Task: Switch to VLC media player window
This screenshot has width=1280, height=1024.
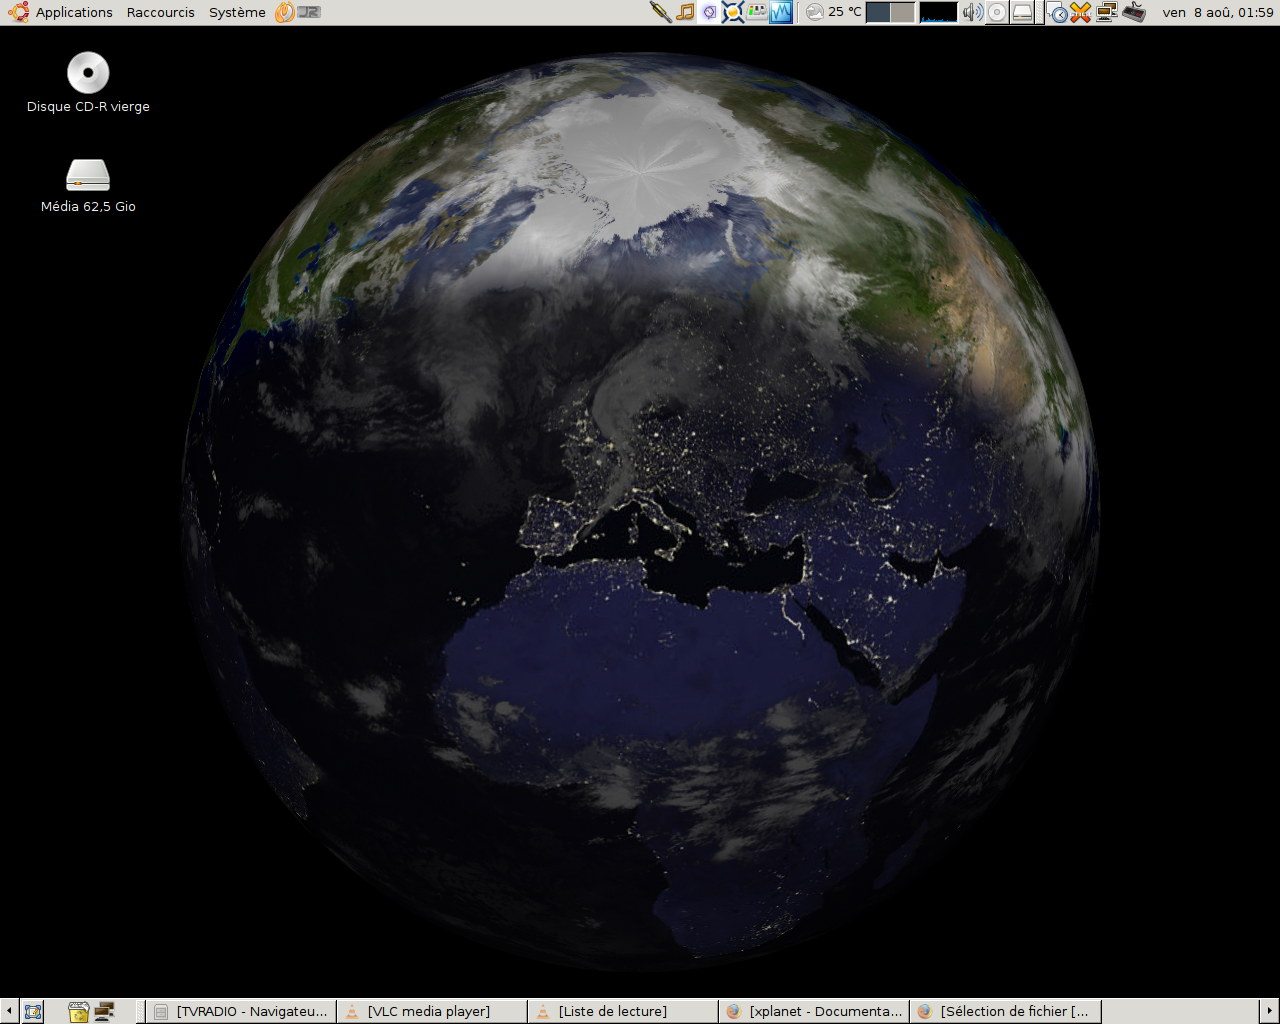Action: pyautogui.click(x=430, y=1011)
